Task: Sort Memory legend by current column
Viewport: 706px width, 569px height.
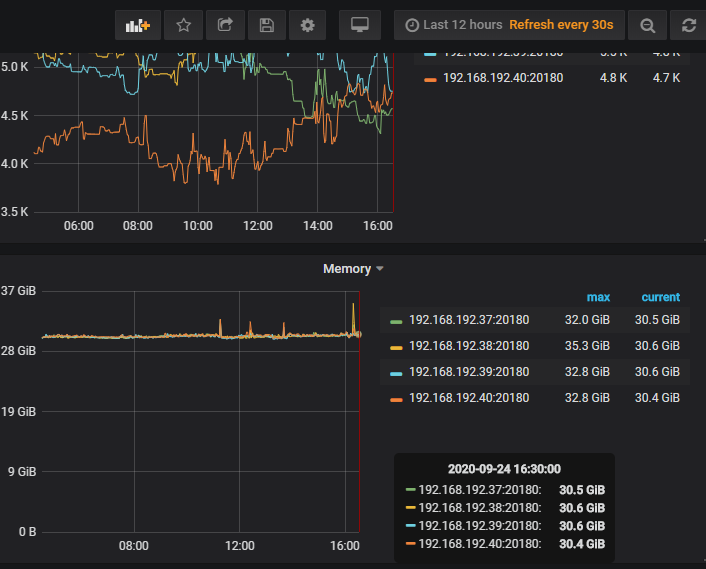Action: [x=660, y=297]
